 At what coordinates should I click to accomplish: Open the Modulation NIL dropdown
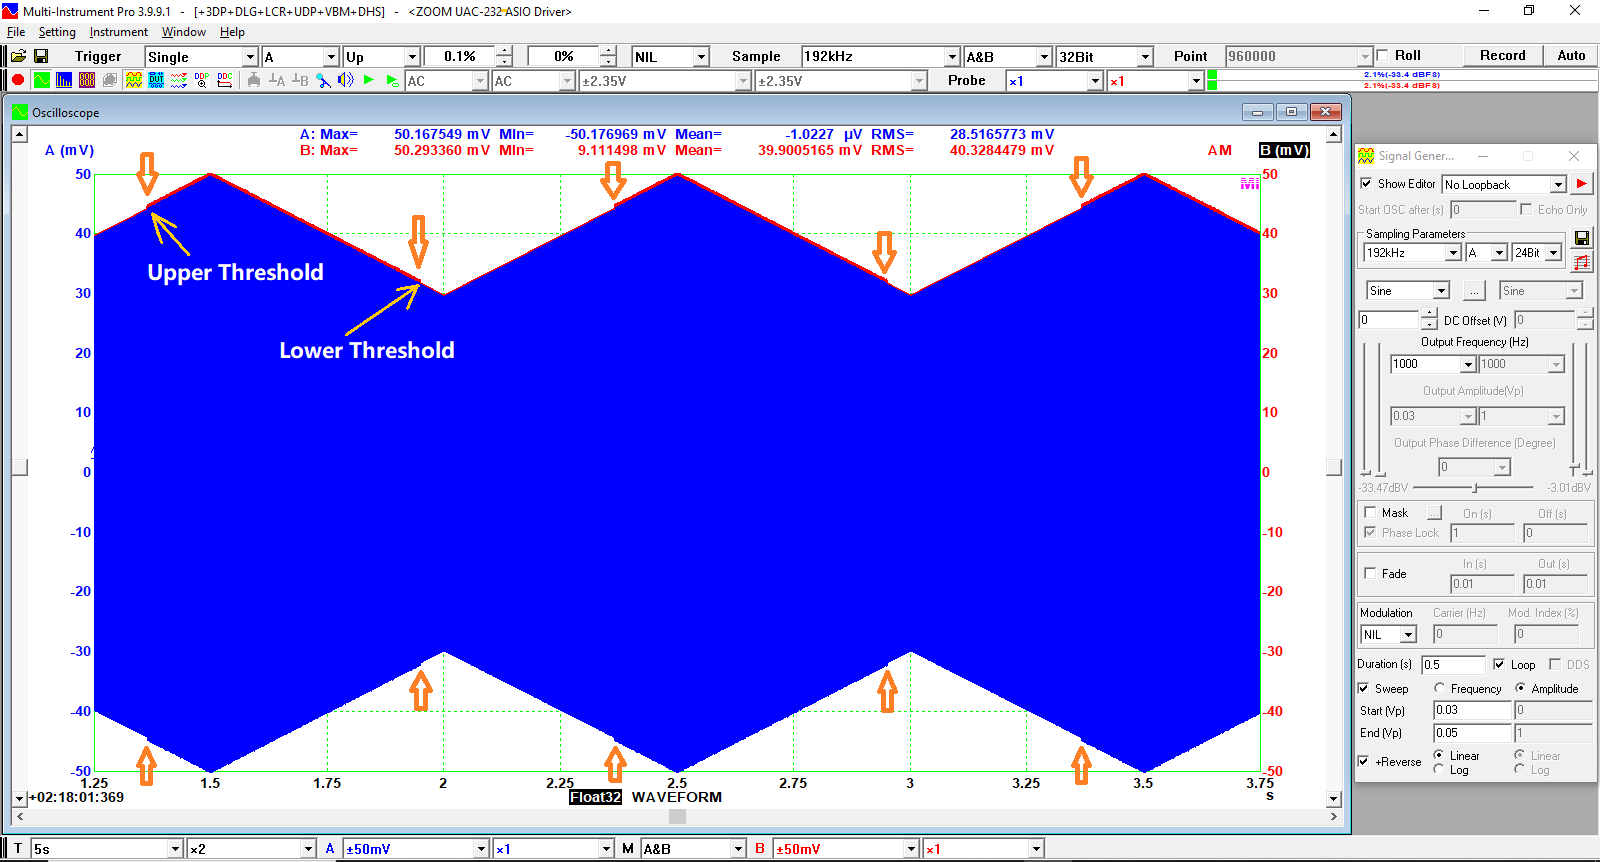[x=1409, y=635]
